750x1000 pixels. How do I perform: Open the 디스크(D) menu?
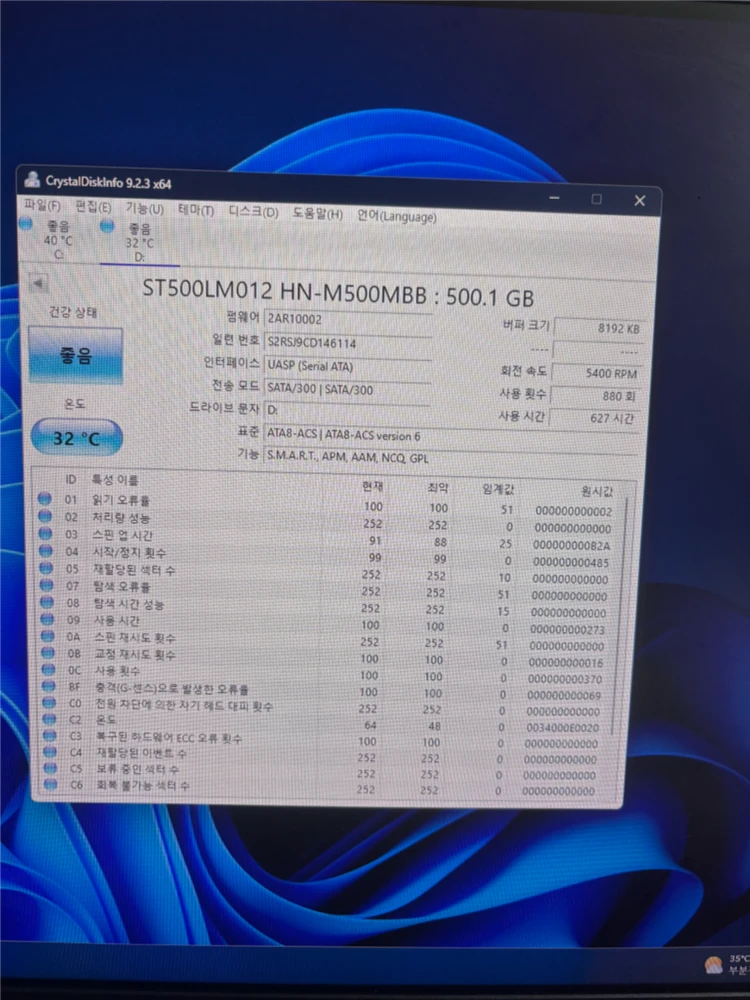[x=253, y=212]
